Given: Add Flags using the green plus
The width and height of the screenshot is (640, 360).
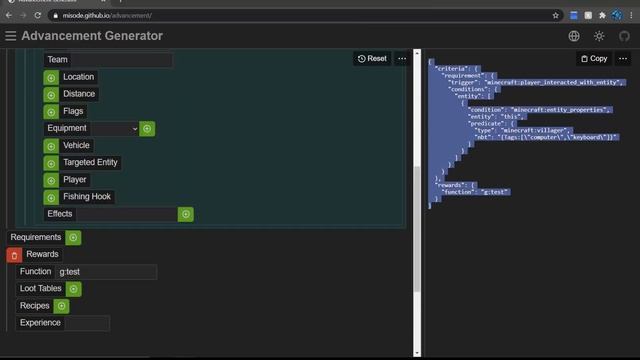Looking at the screenshot, I should (x=51, y=112).
